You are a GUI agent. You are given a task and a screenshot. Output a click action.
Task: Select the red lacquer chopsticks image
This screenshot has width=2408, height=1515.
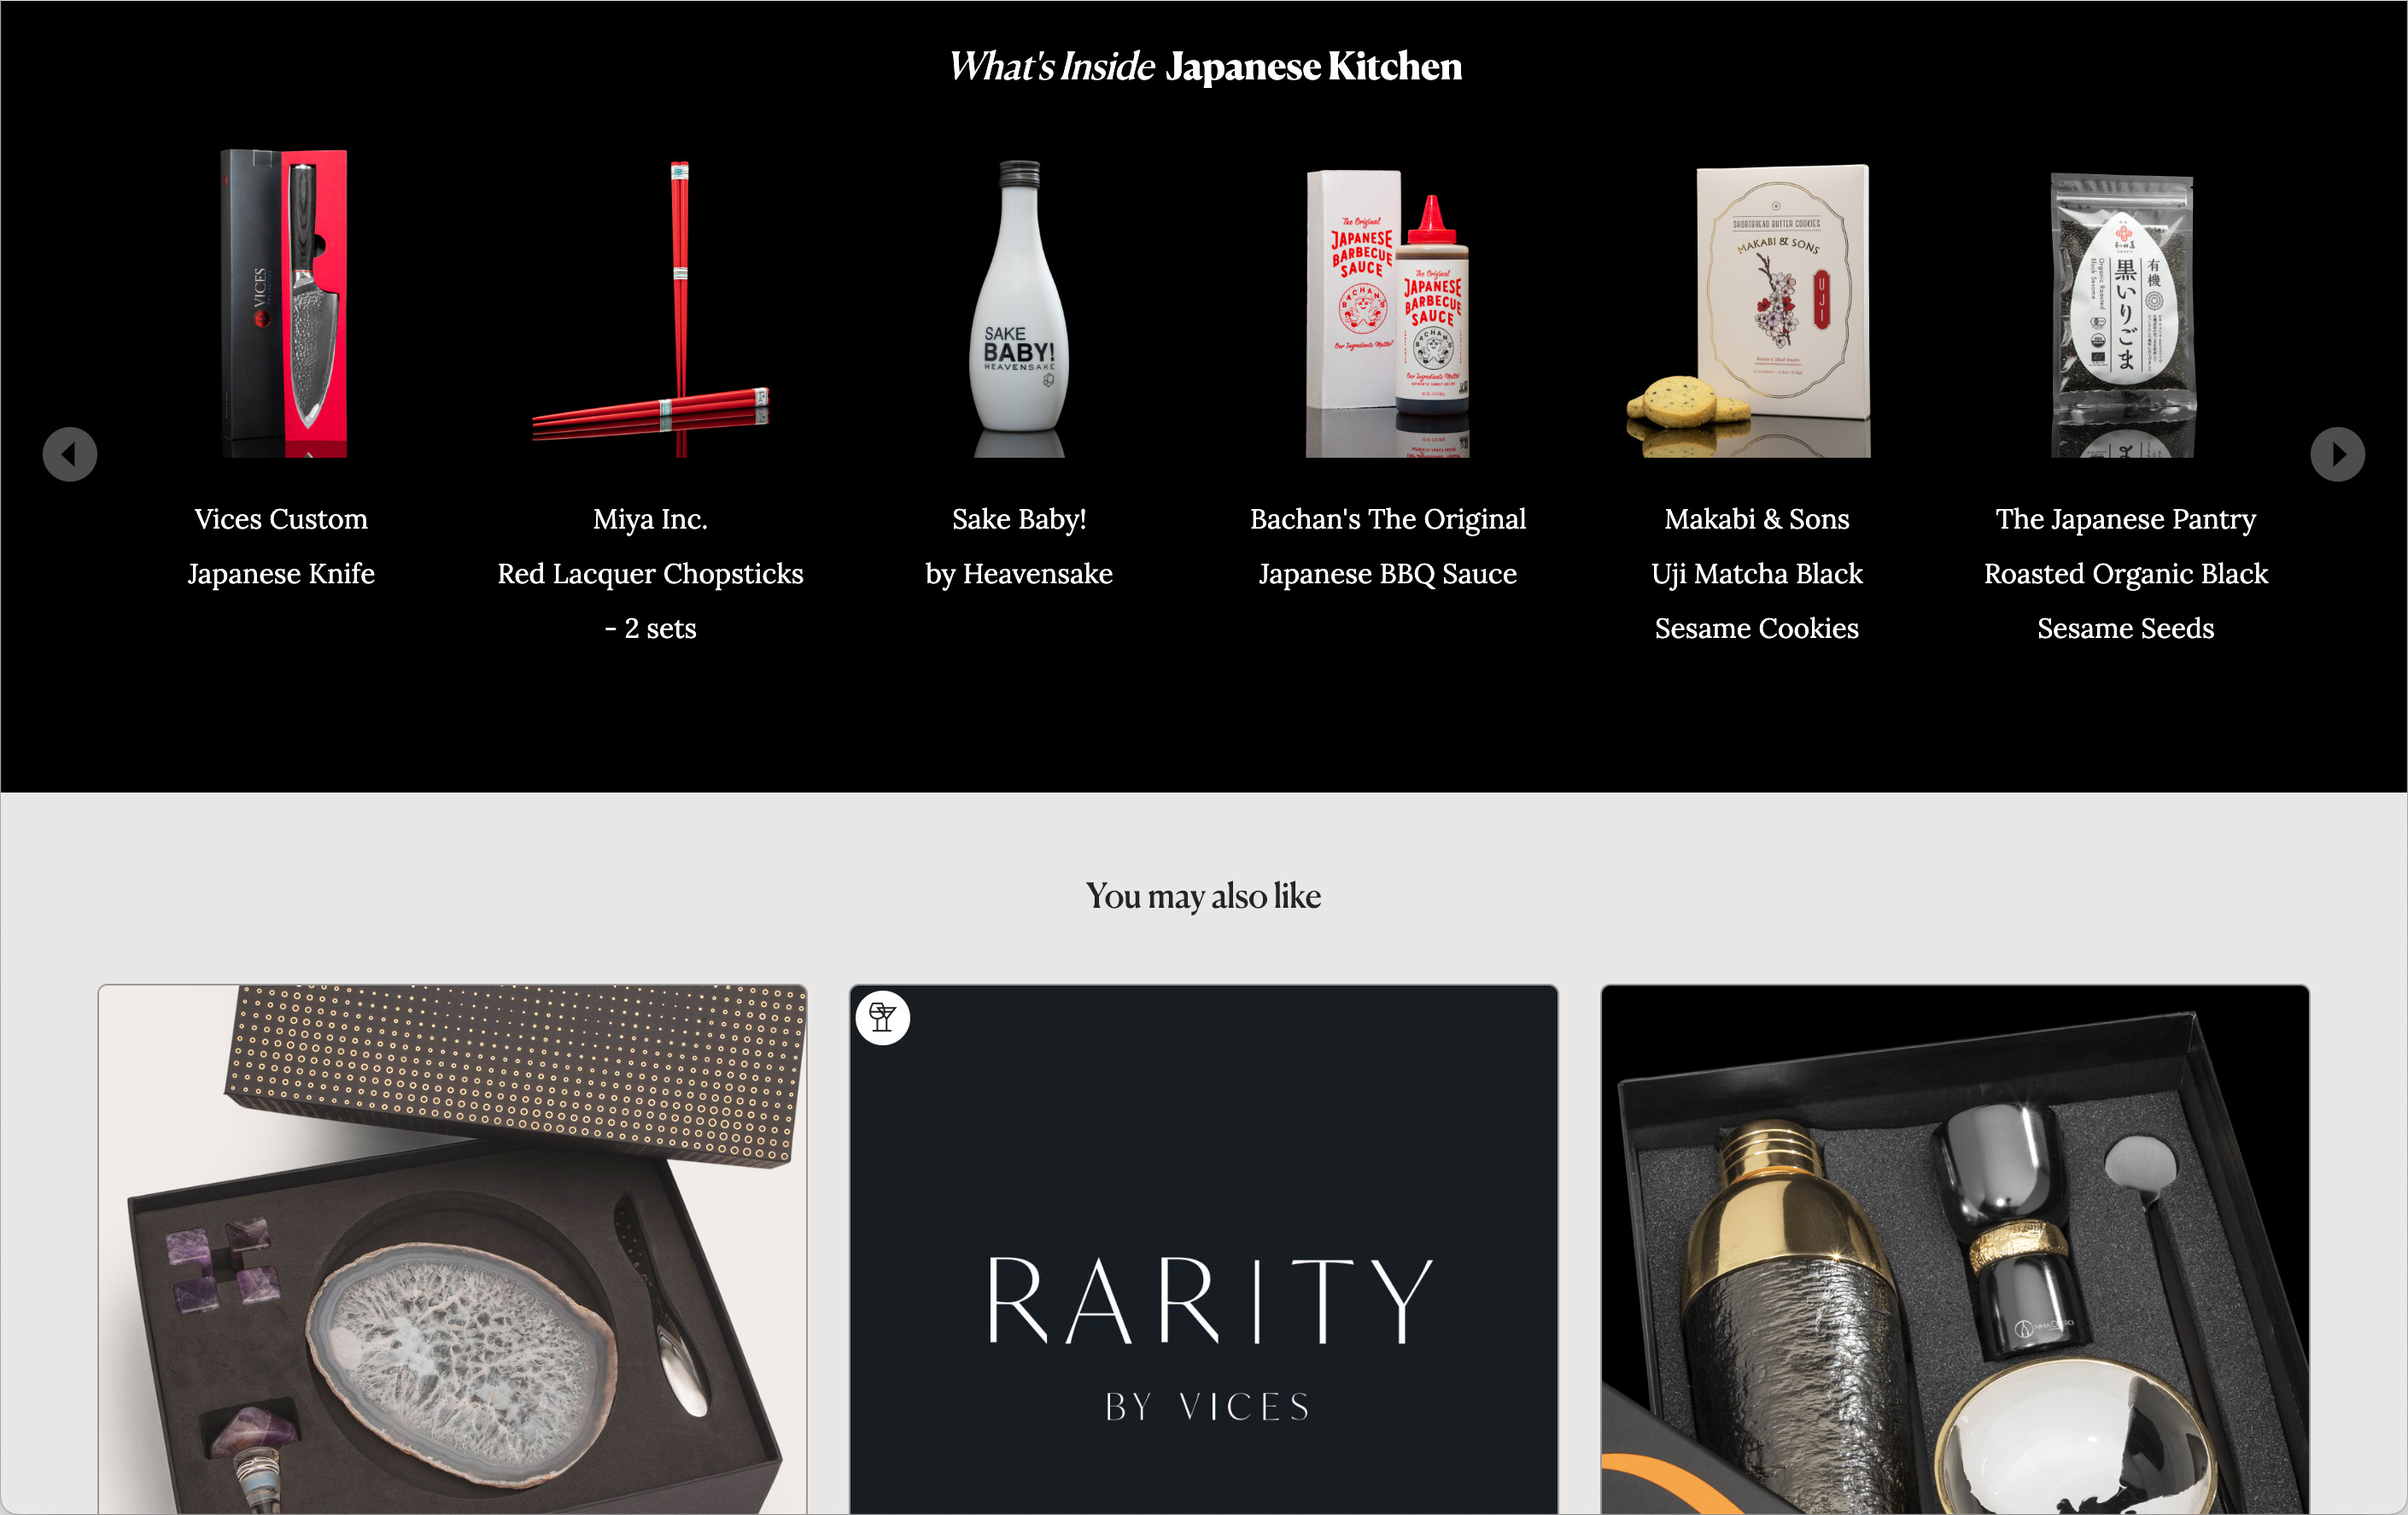(651, 308)
